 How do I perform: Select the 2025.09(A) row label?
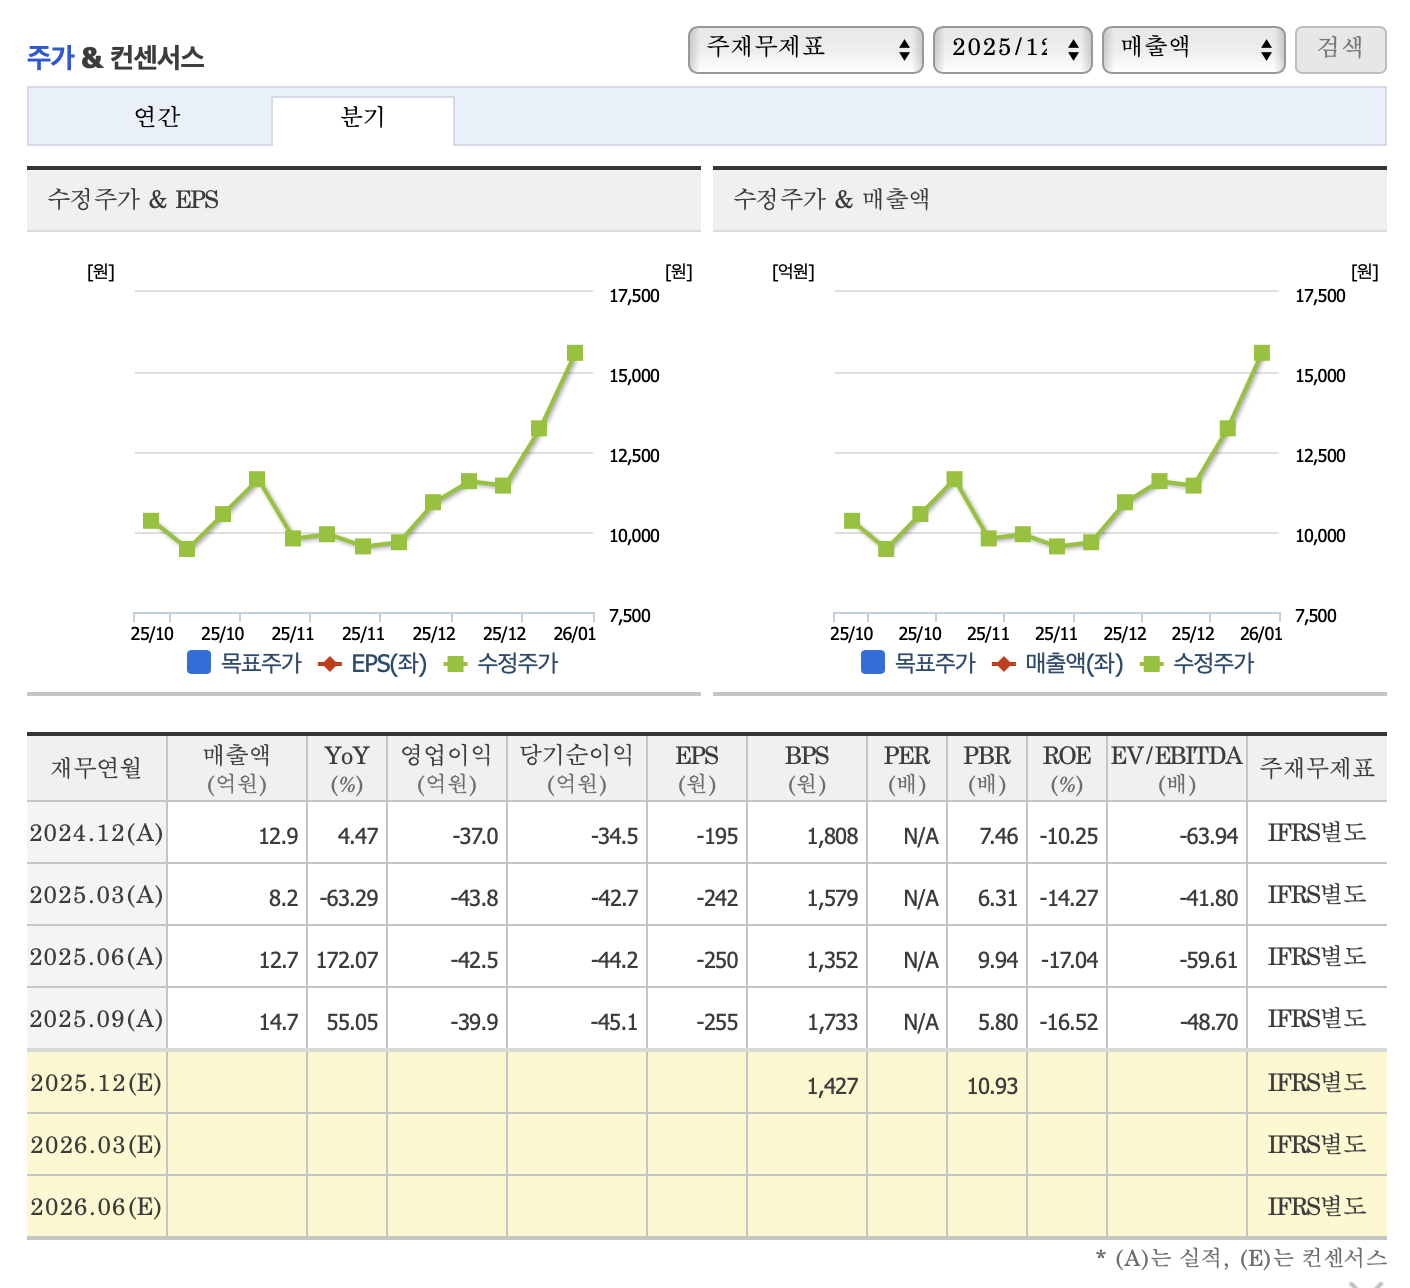click(x=97, y=1019)
